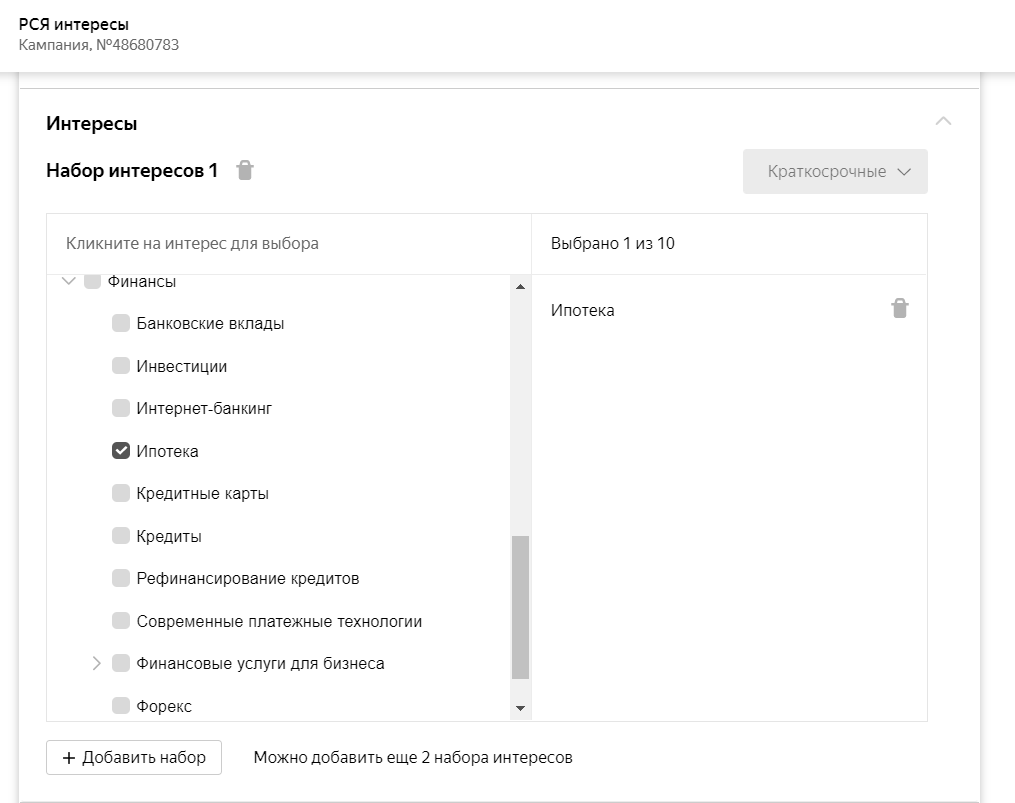
Task: Collapse the Интересы section
Action: pyautogui.click(x=942, y=122)
